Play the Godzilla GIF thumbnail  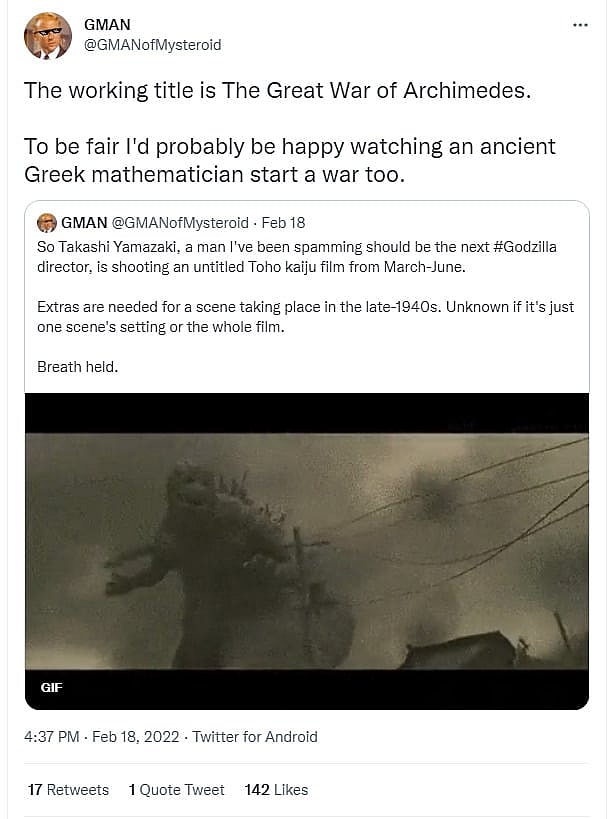(307, 551)
